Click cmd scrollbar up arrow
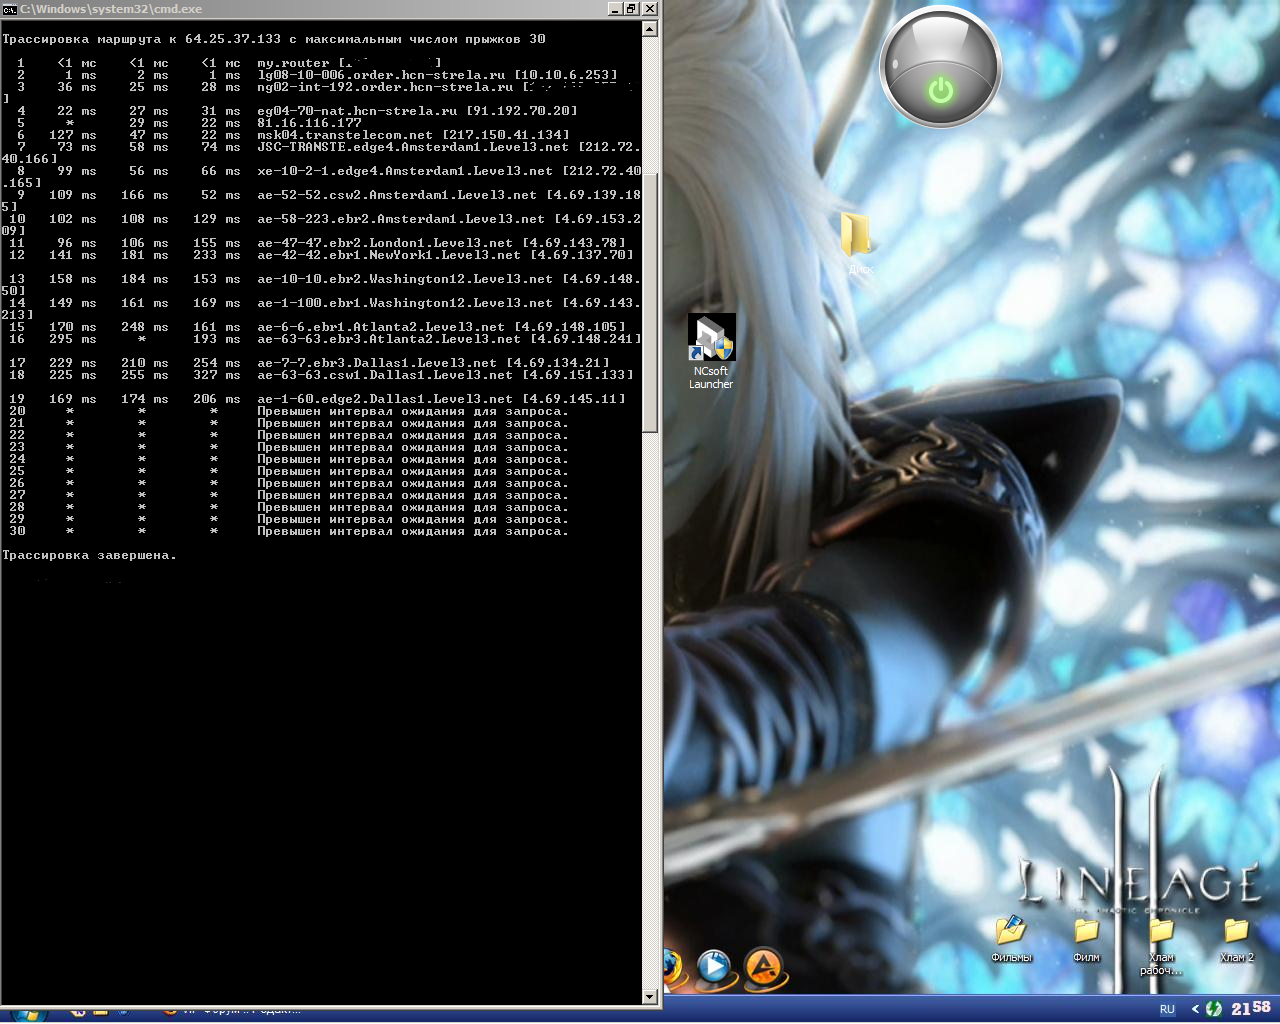This screenshot has width=1280, height=1024. pos(650,29)
